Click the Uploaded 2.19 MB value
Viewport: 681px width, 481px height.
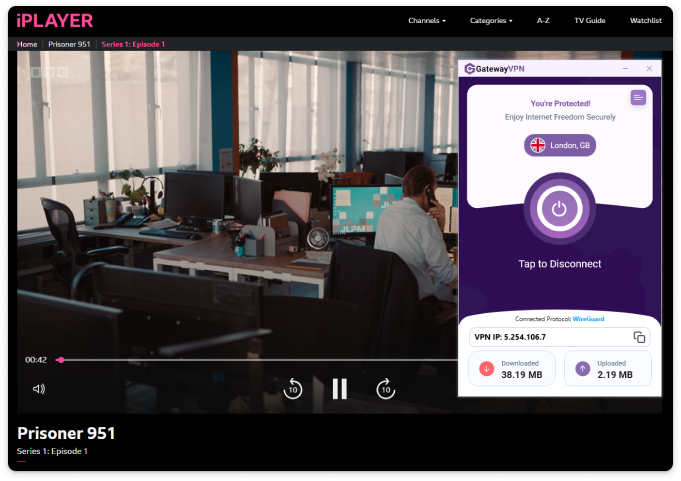coord(615,375)
